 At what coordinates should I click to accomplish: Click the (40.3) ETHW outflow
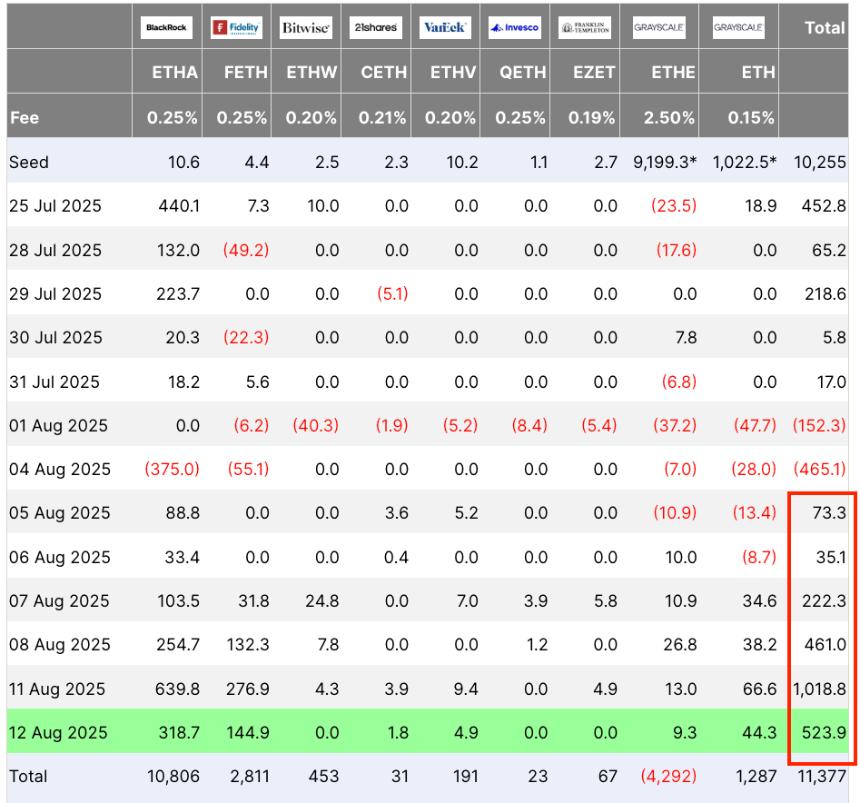click(x=315, y=426)
